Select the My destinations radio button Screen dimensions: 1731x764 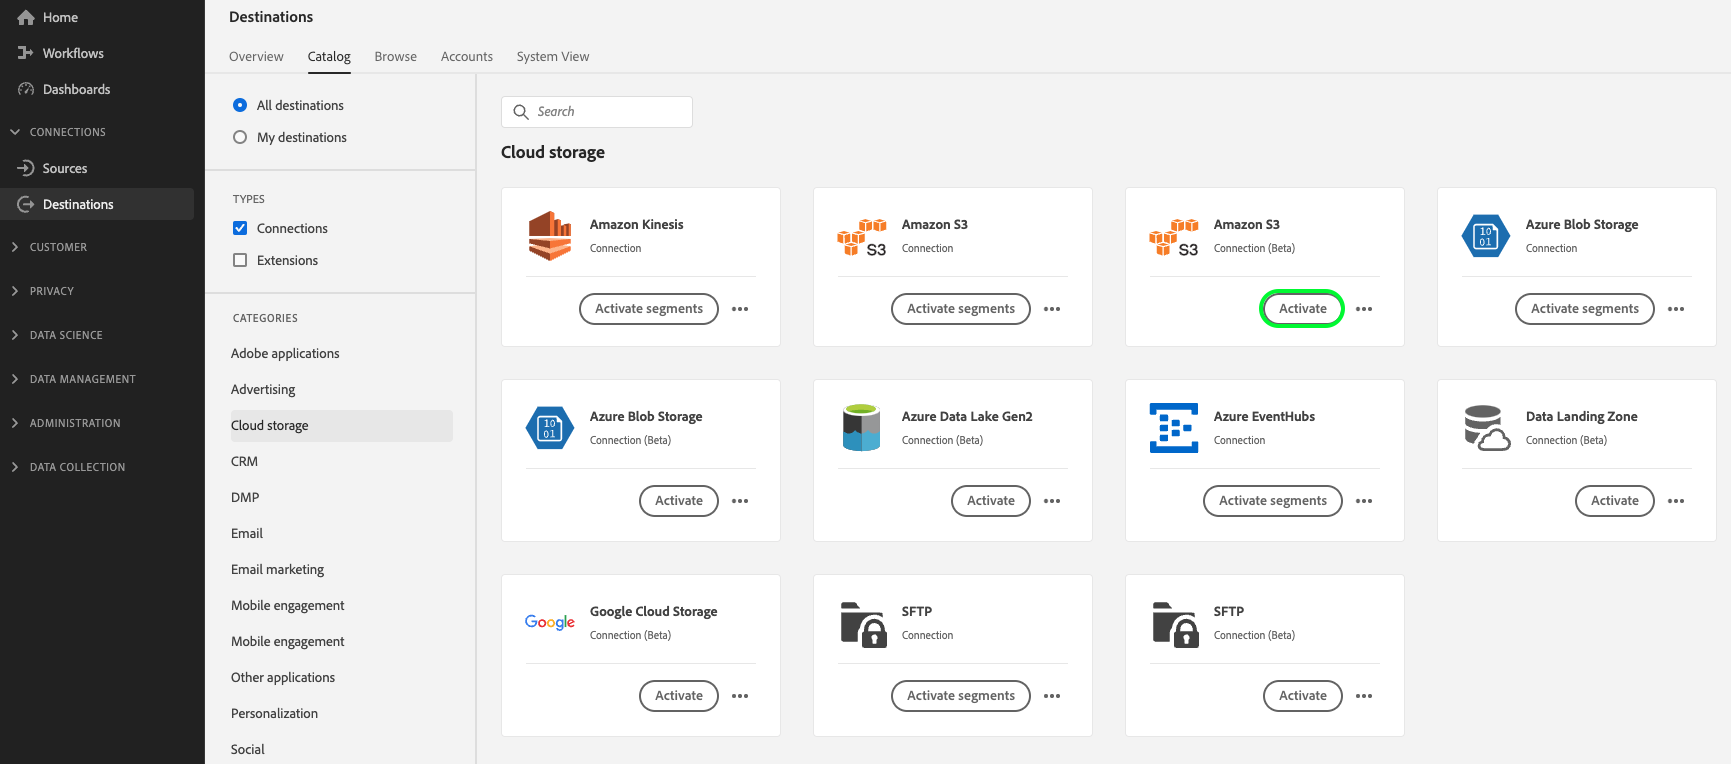(240, 137)
